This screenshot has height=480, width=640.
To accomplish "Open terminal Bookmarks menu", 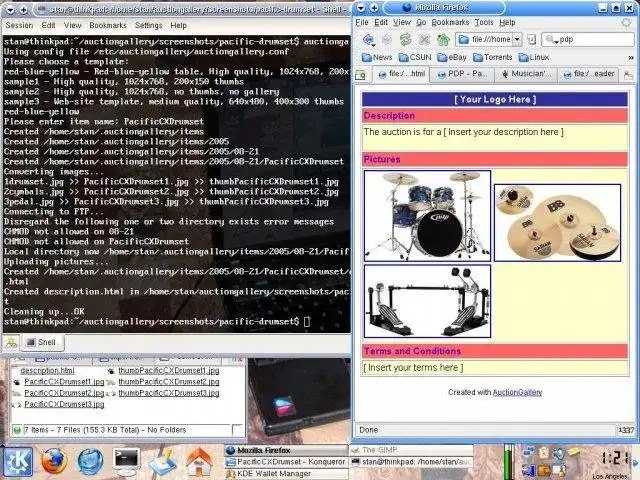I will [x=108, y=25].
